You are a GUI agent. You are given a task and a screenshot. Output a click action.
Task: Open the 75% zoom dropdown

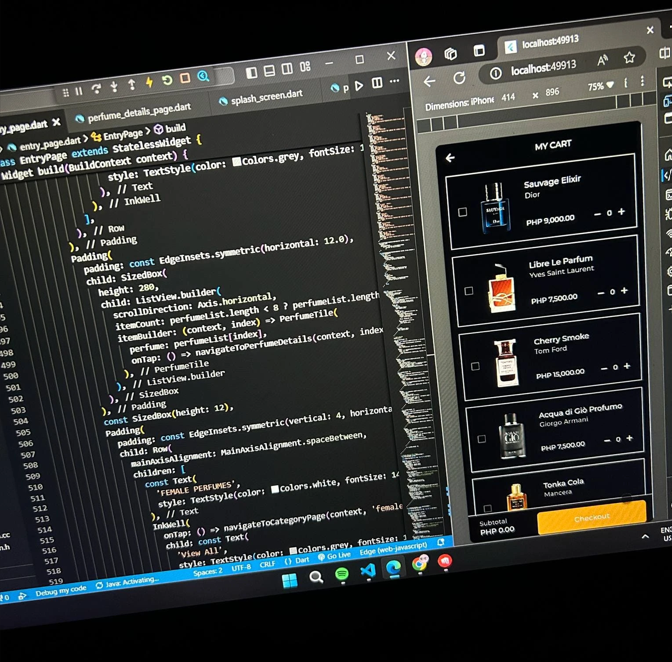tap(600, 86)
